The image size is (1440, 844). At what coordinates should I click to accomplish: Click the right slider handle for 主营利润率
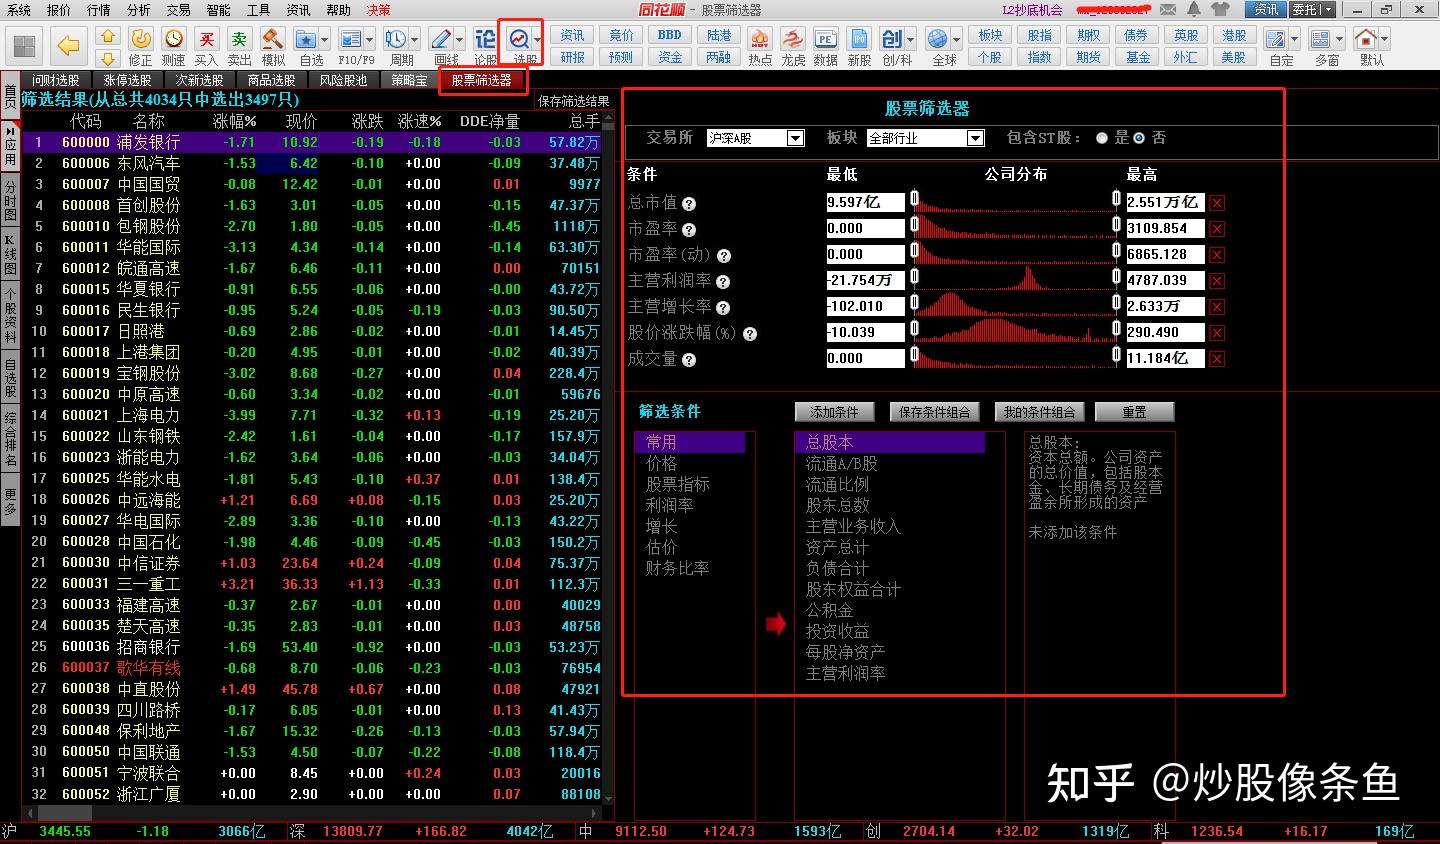pos(1116,277)
